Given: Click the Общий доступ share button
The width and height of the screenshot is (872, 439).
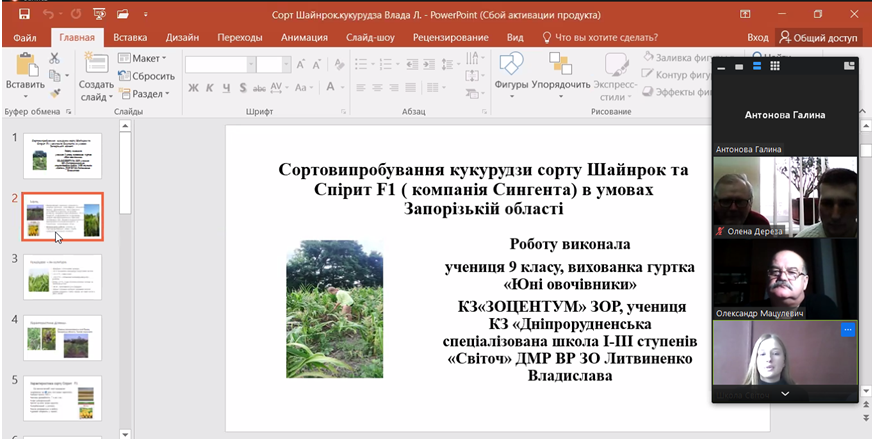Looking at the screenshot, I should coord(819,37).
